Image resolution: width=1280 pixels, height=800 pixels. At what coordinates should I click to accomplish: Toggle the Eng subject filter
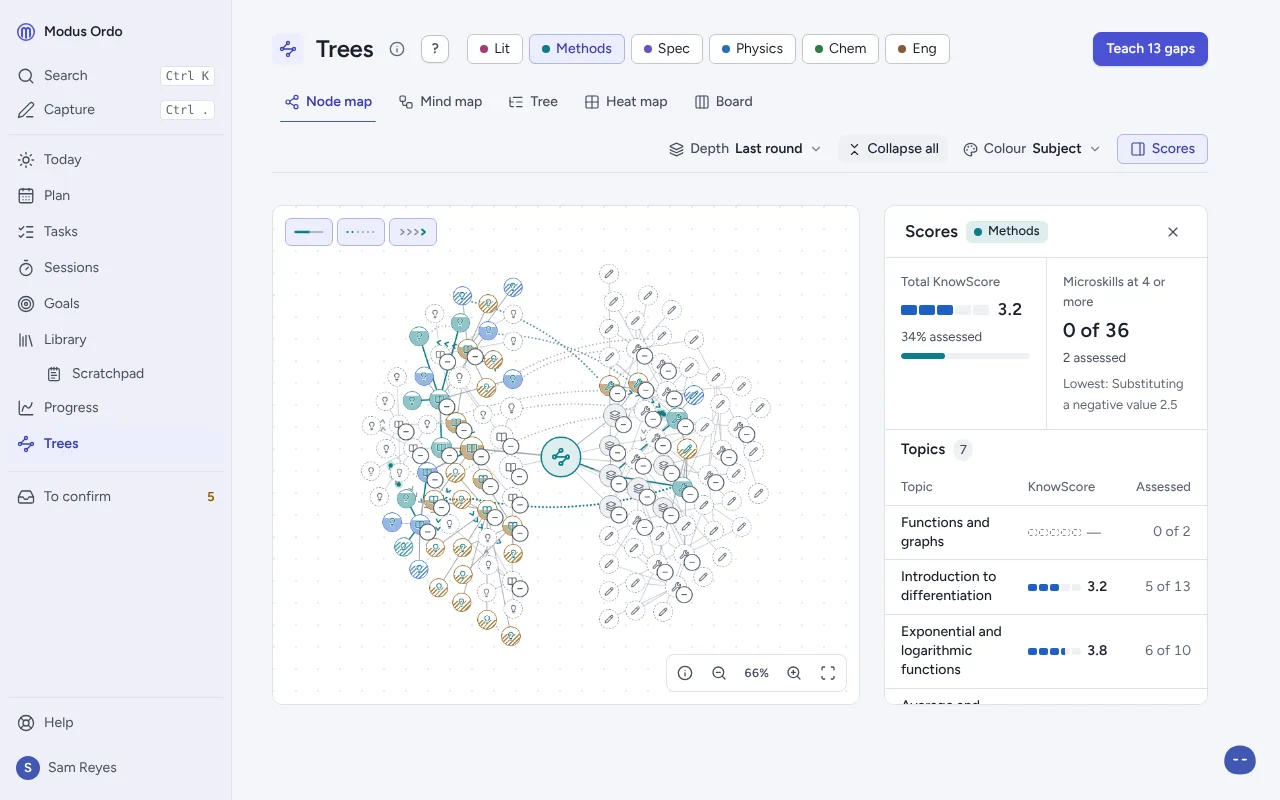pos(917,49)
